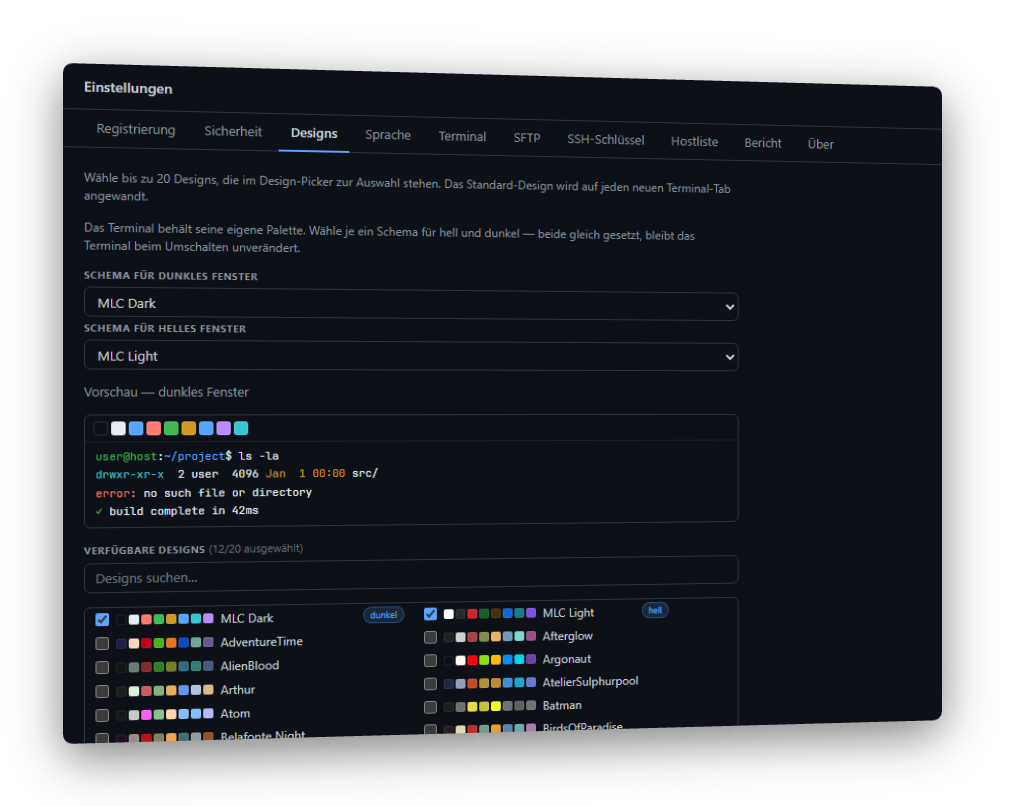Click the black preview palette swatch
This screenshot has width=1026, height=806.
pos(101,429)
